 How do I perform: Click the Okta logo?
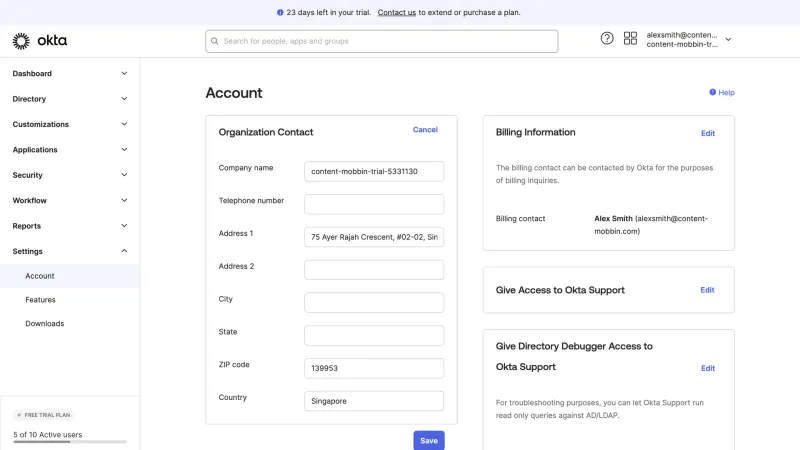[40, 41]
